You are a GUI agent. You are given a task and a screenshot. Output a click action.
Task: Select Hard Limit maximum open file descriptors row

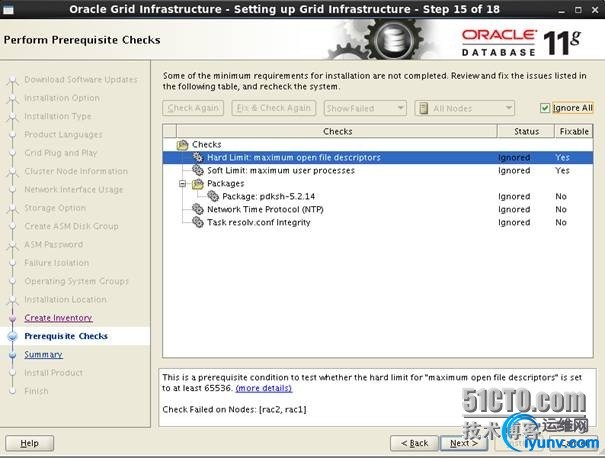(378, 157)
